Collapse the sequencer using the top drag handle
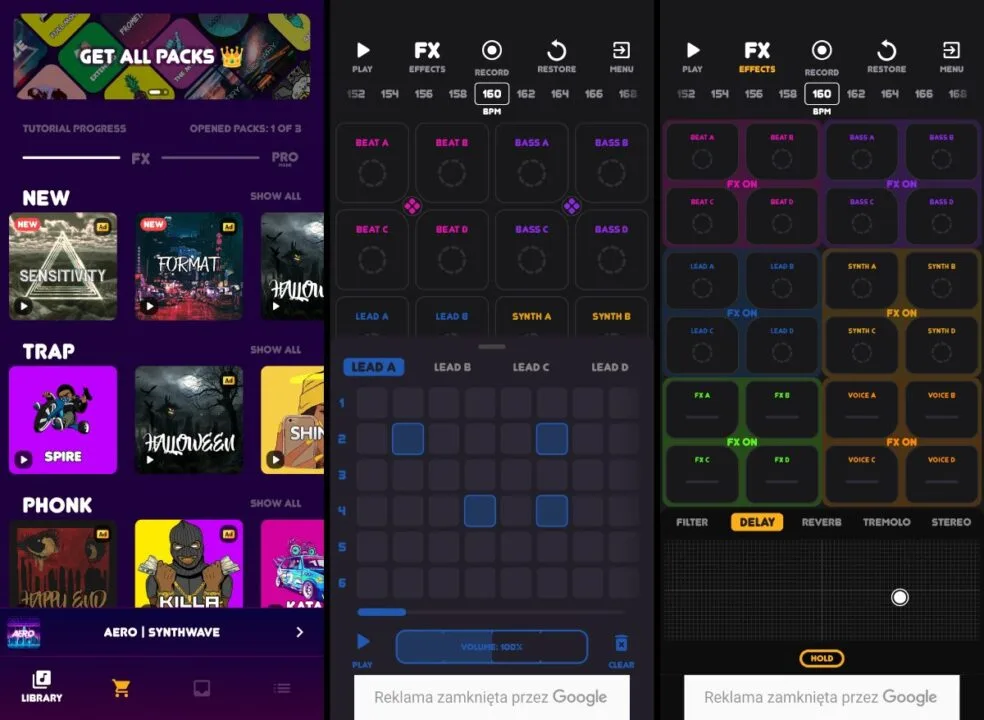 click(x=492, y=346)
